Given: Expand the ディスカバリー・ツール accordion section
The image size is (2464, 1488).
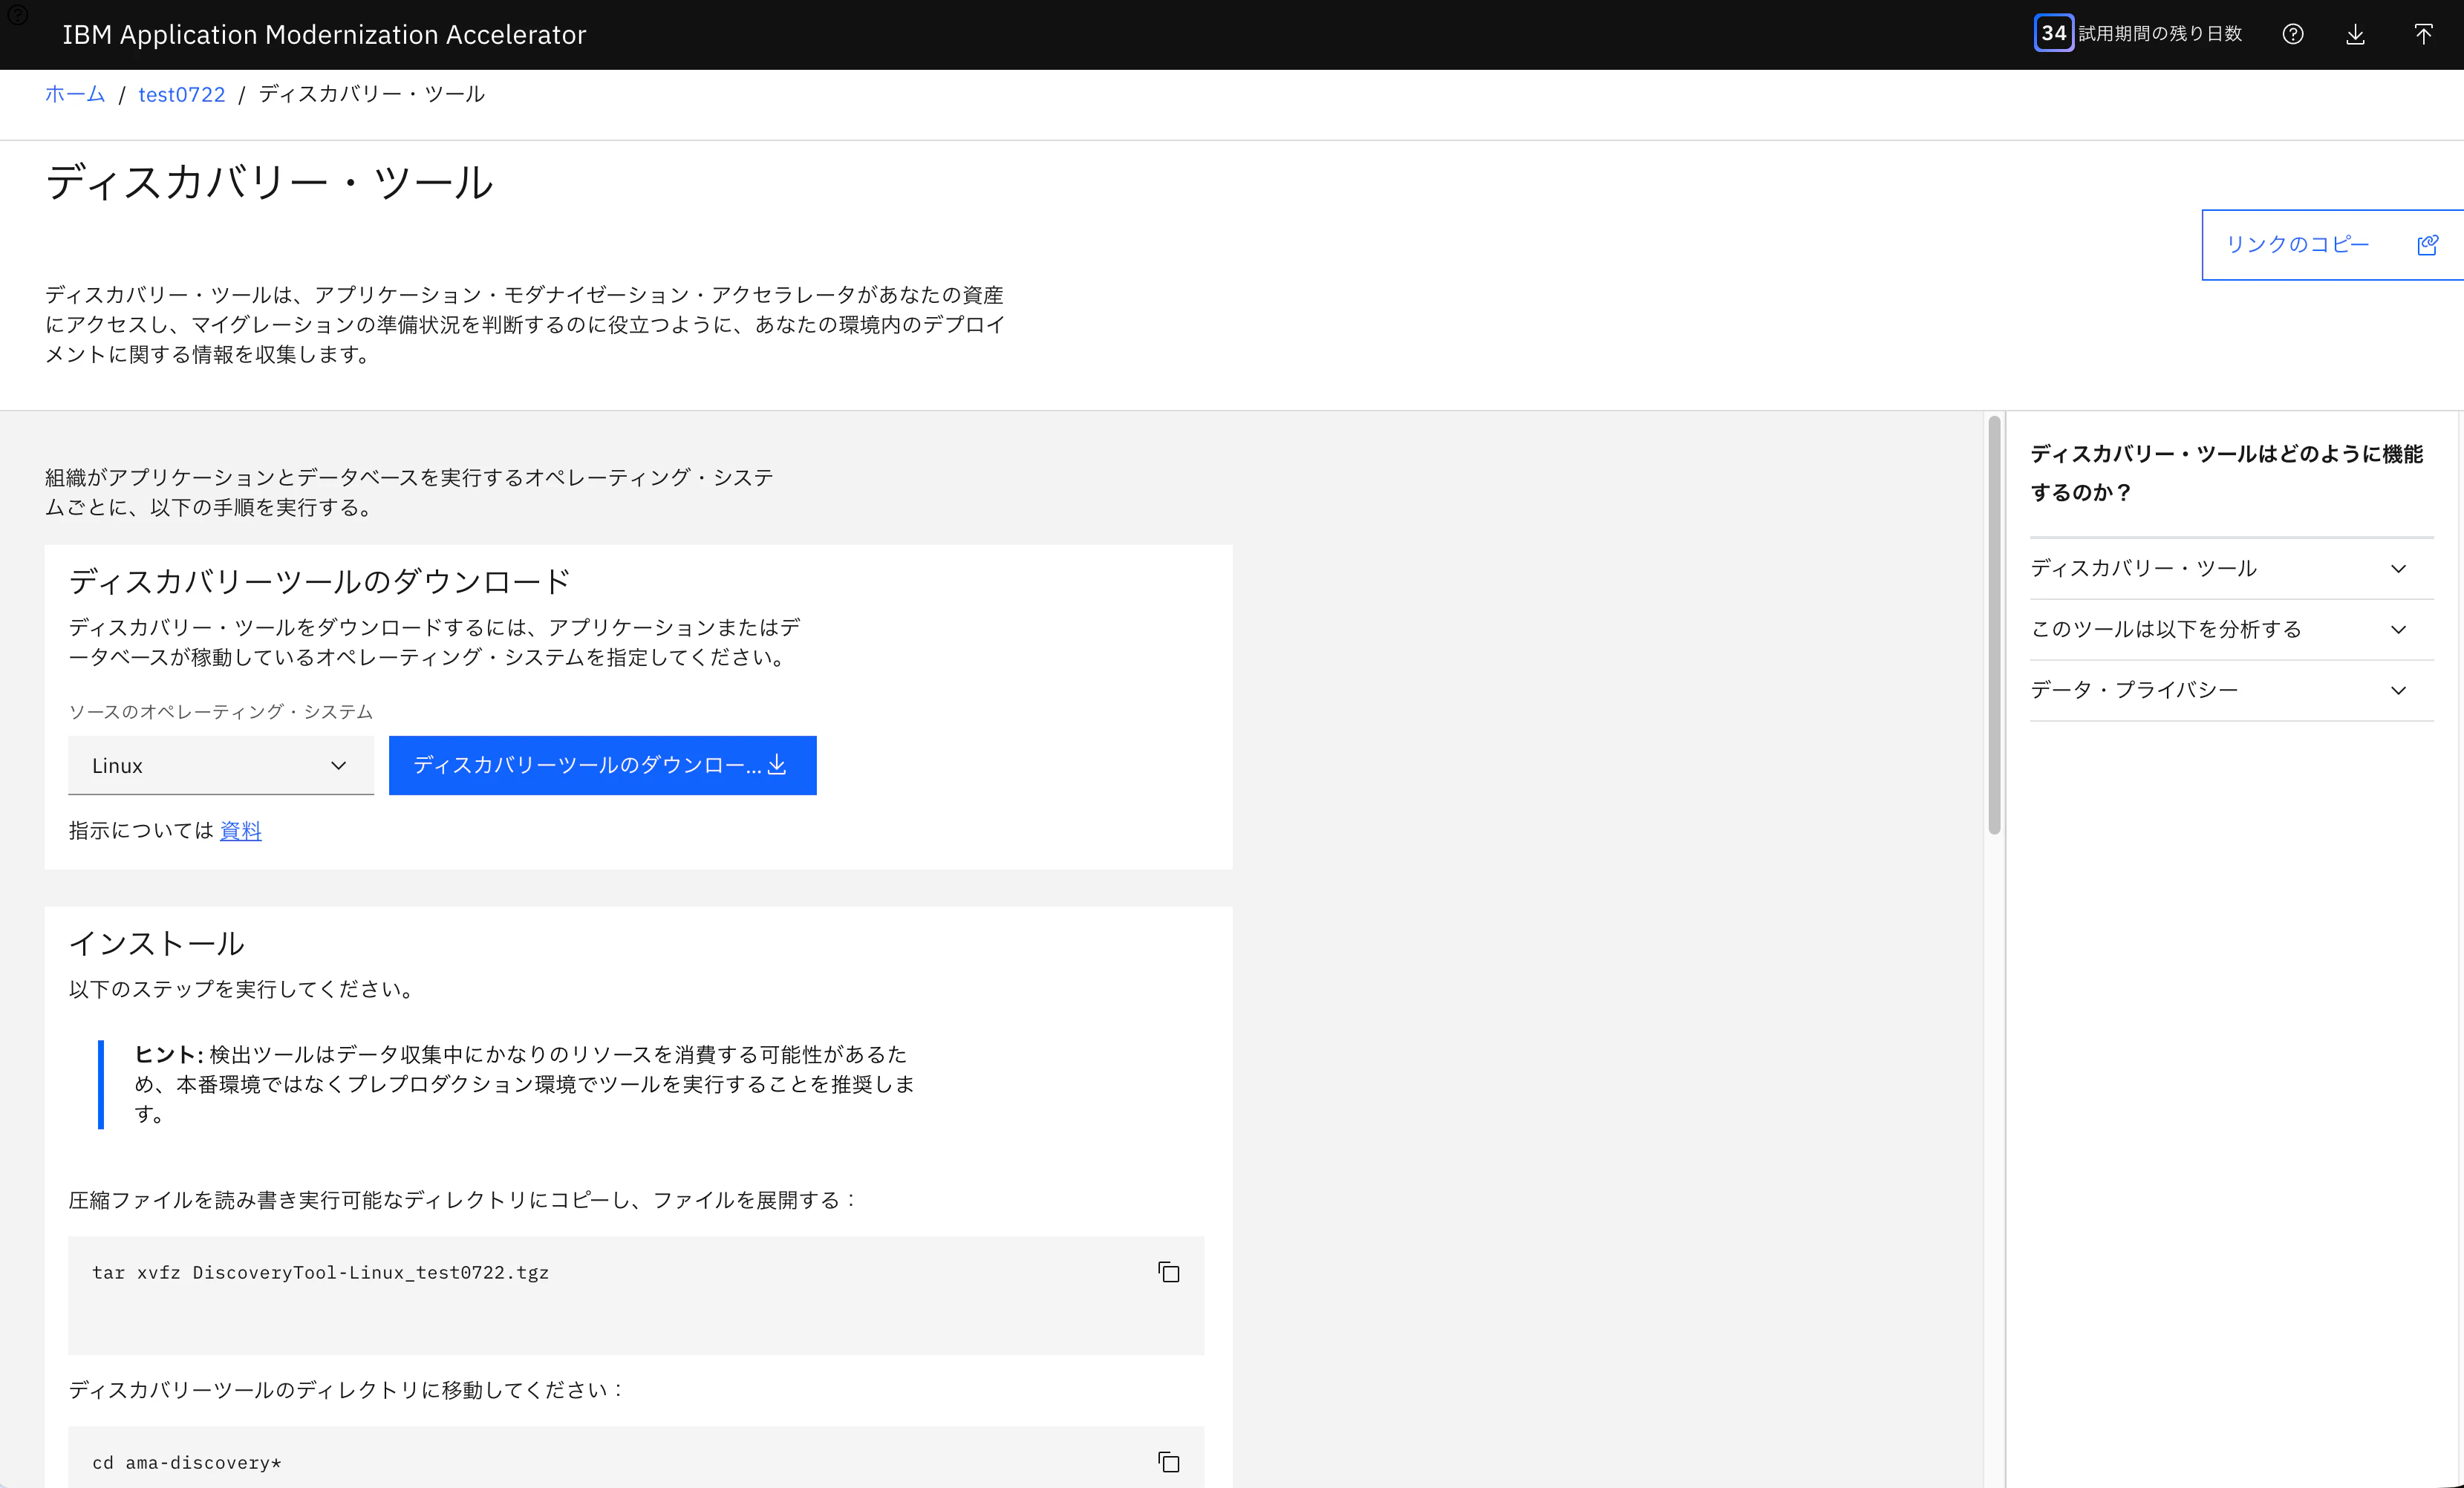Looking at the screenshot, I should point(2231,568).
